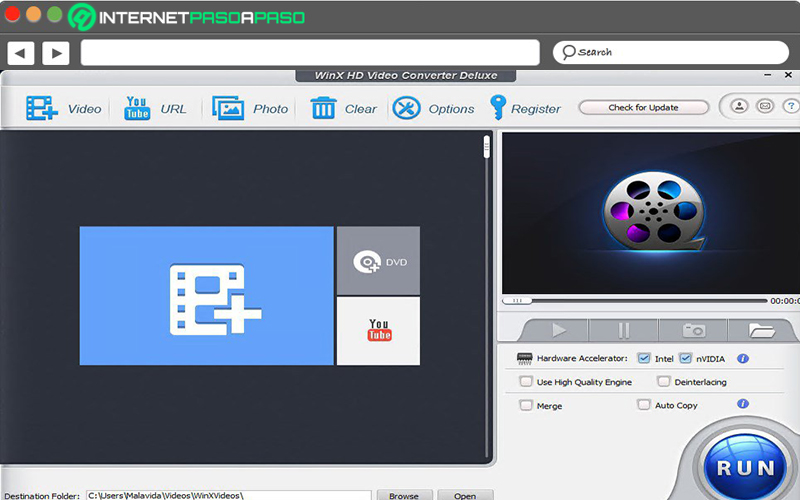Enable the Deinterlacing checkbox
The image size is (800, 500).
663,381
